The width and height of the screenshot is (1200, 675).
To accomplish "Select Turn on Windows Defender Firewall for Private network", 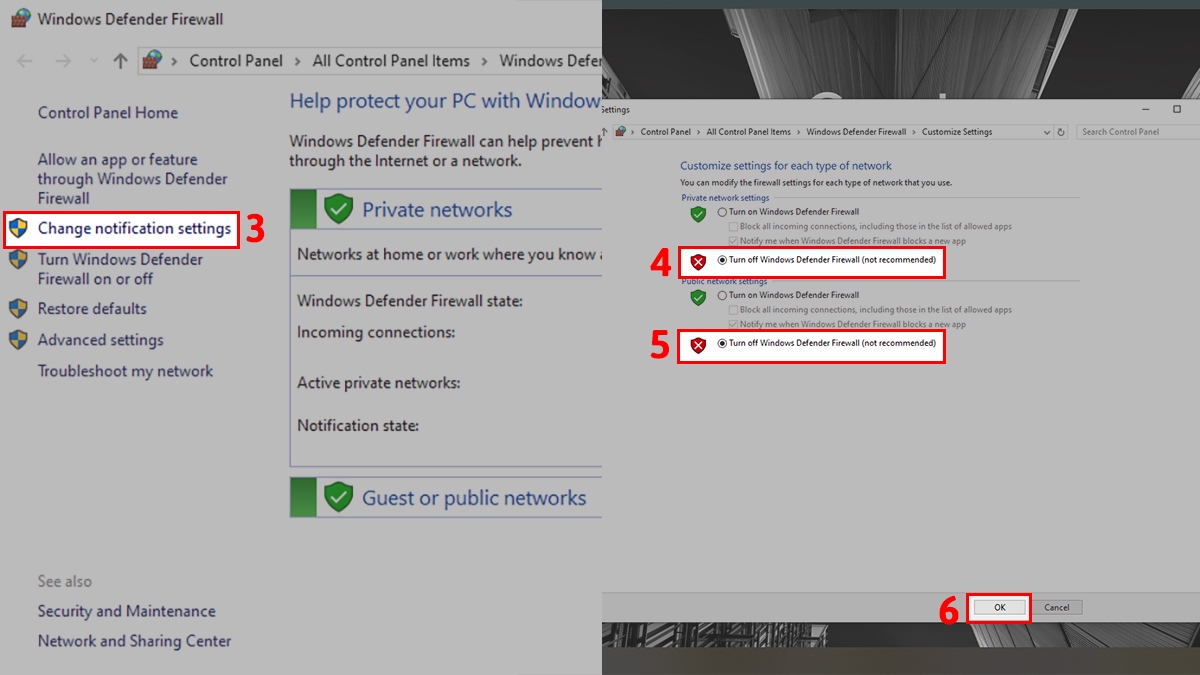I will point(722,212).
